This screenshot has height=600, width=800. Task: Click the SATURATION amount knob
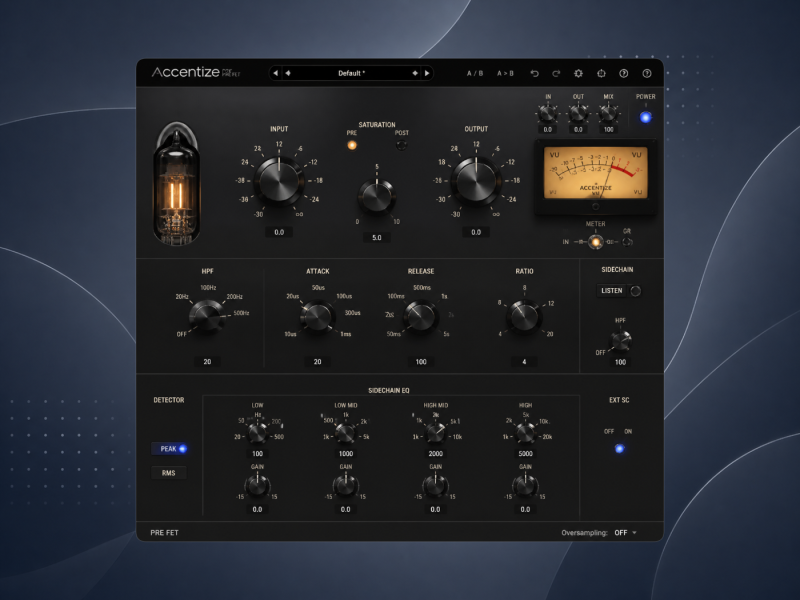click(377, 197)
